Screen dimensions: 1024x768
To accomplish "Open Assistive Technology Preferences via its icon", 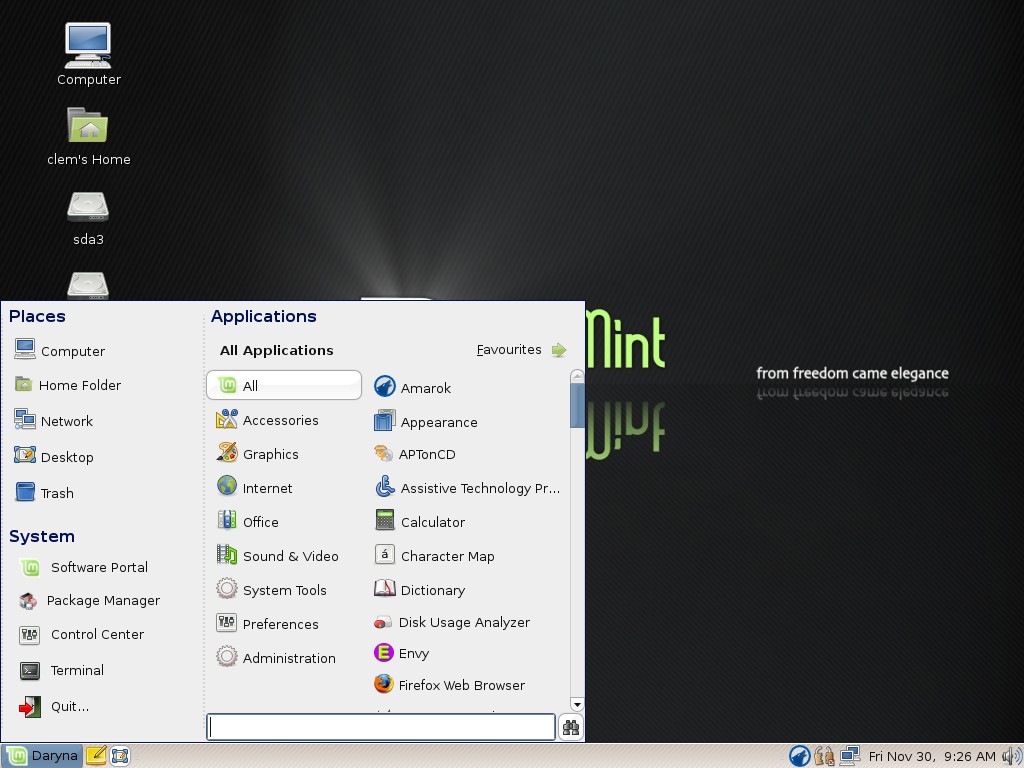I will click(x=385, y=487).
